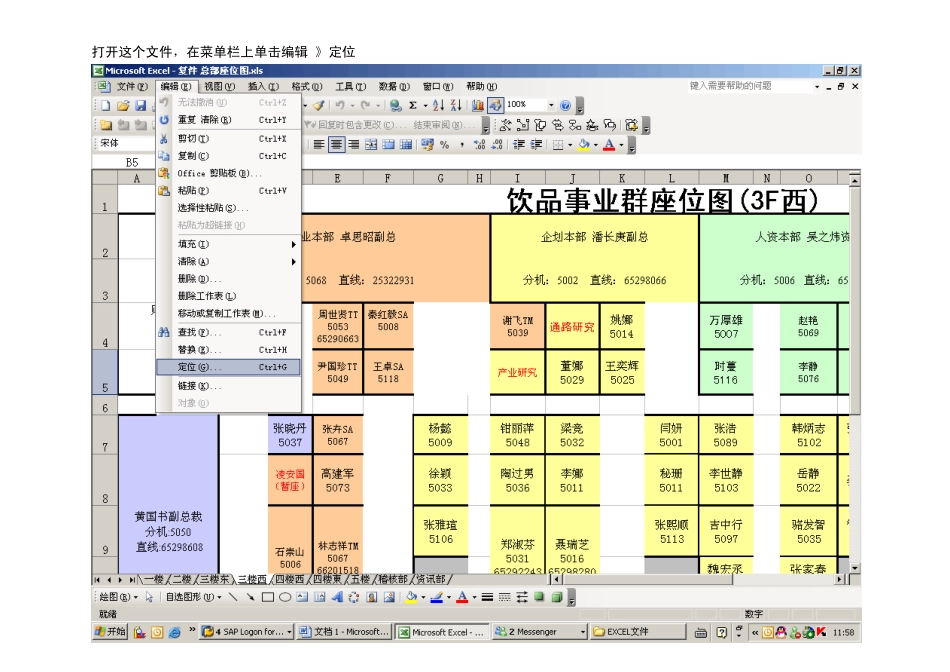Click the Currency style icon
The width and height of the screenshot is (950, 672).
click(x=428, y=145)
